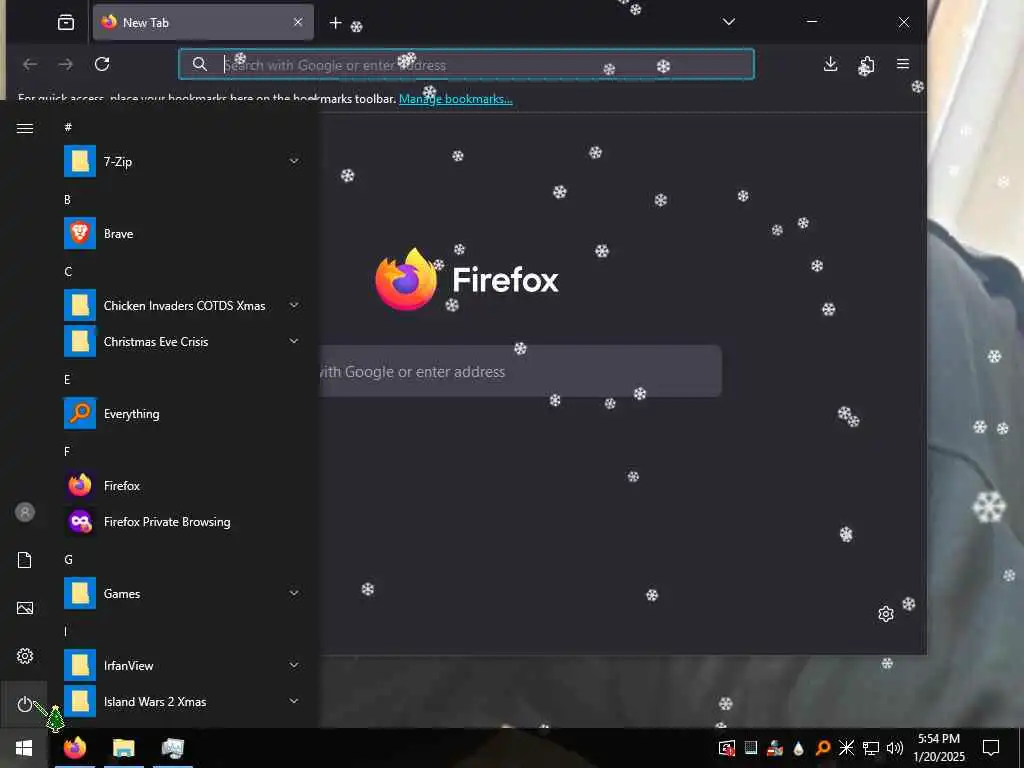This screenshot has height=768, width=1024.
Task: Click the Everything magnifier tray icon
Action: (x=823, y=748)
